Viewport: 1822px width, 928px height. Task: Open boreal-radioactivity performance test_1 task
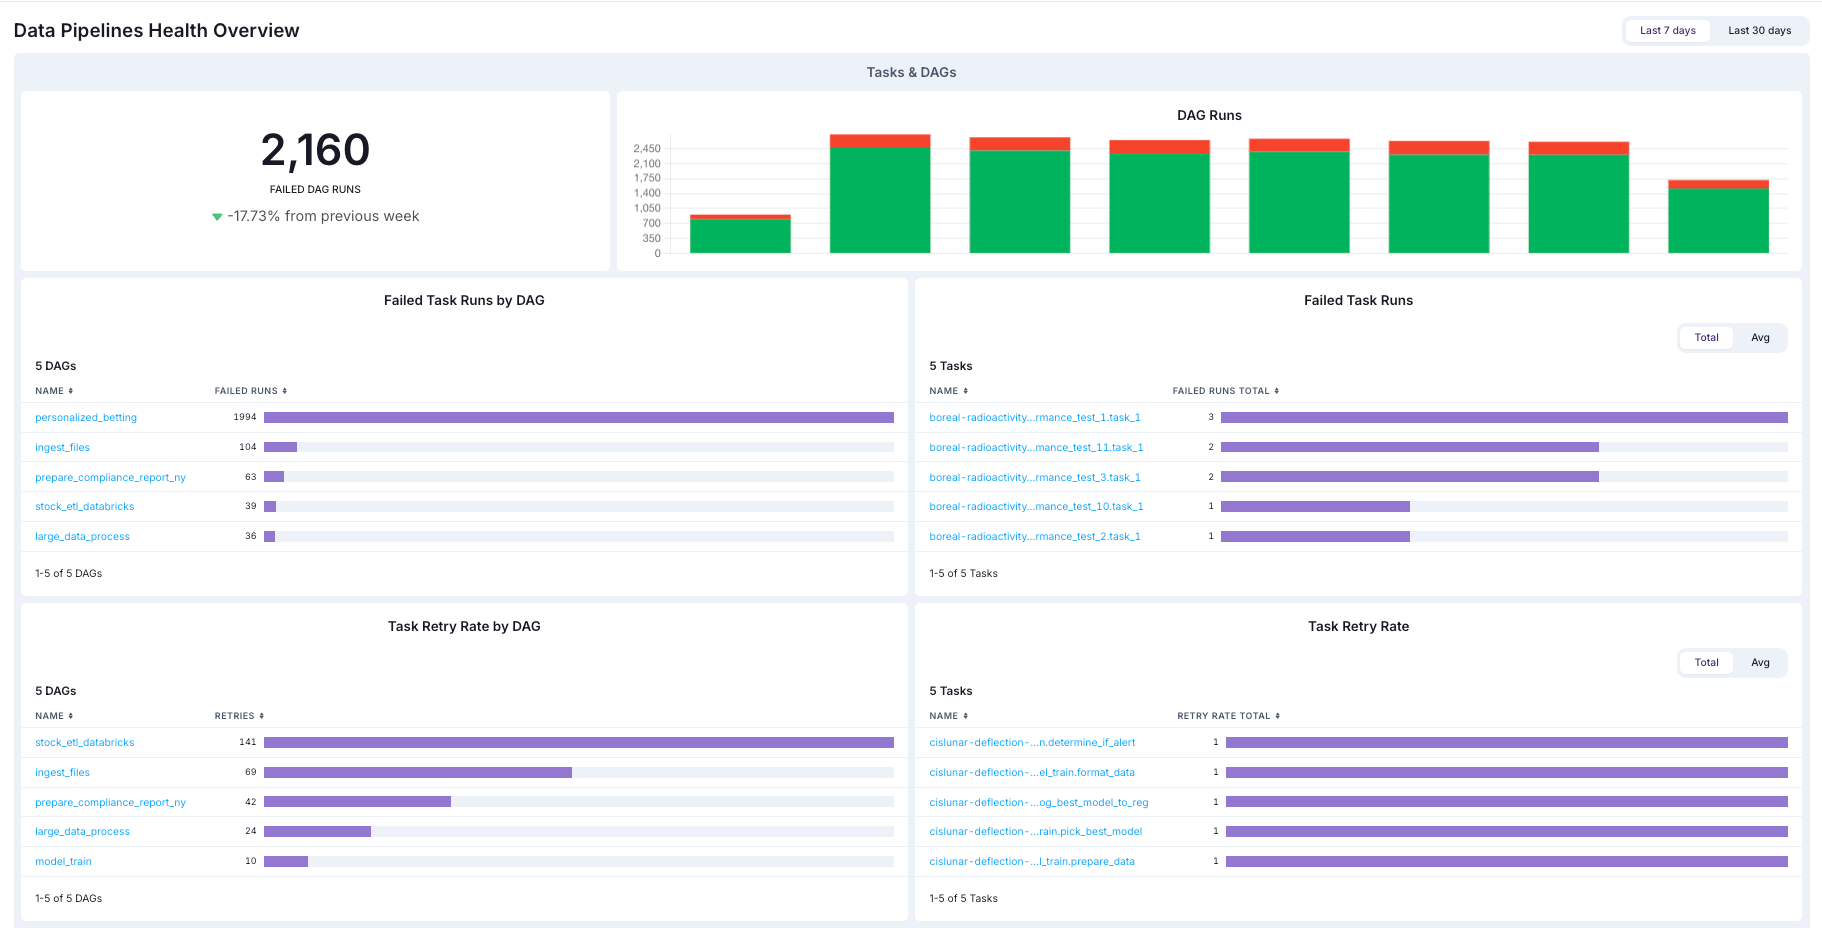(x=1034, y=417)
